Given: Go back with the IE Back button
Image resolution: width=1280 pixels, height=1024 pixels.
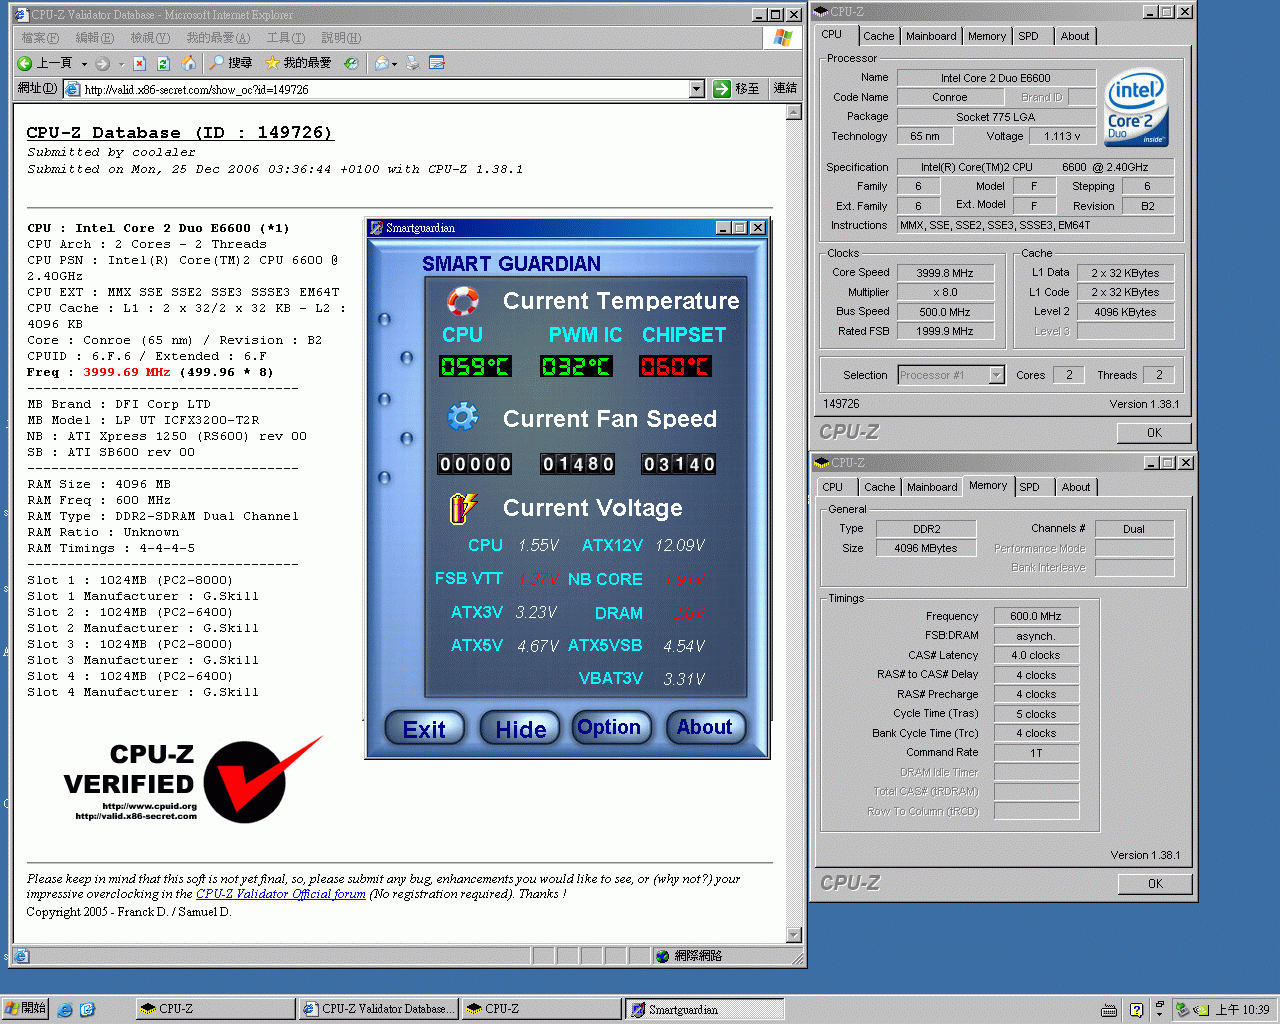Looking at the screenshot, I should click(x=46, y=63).
